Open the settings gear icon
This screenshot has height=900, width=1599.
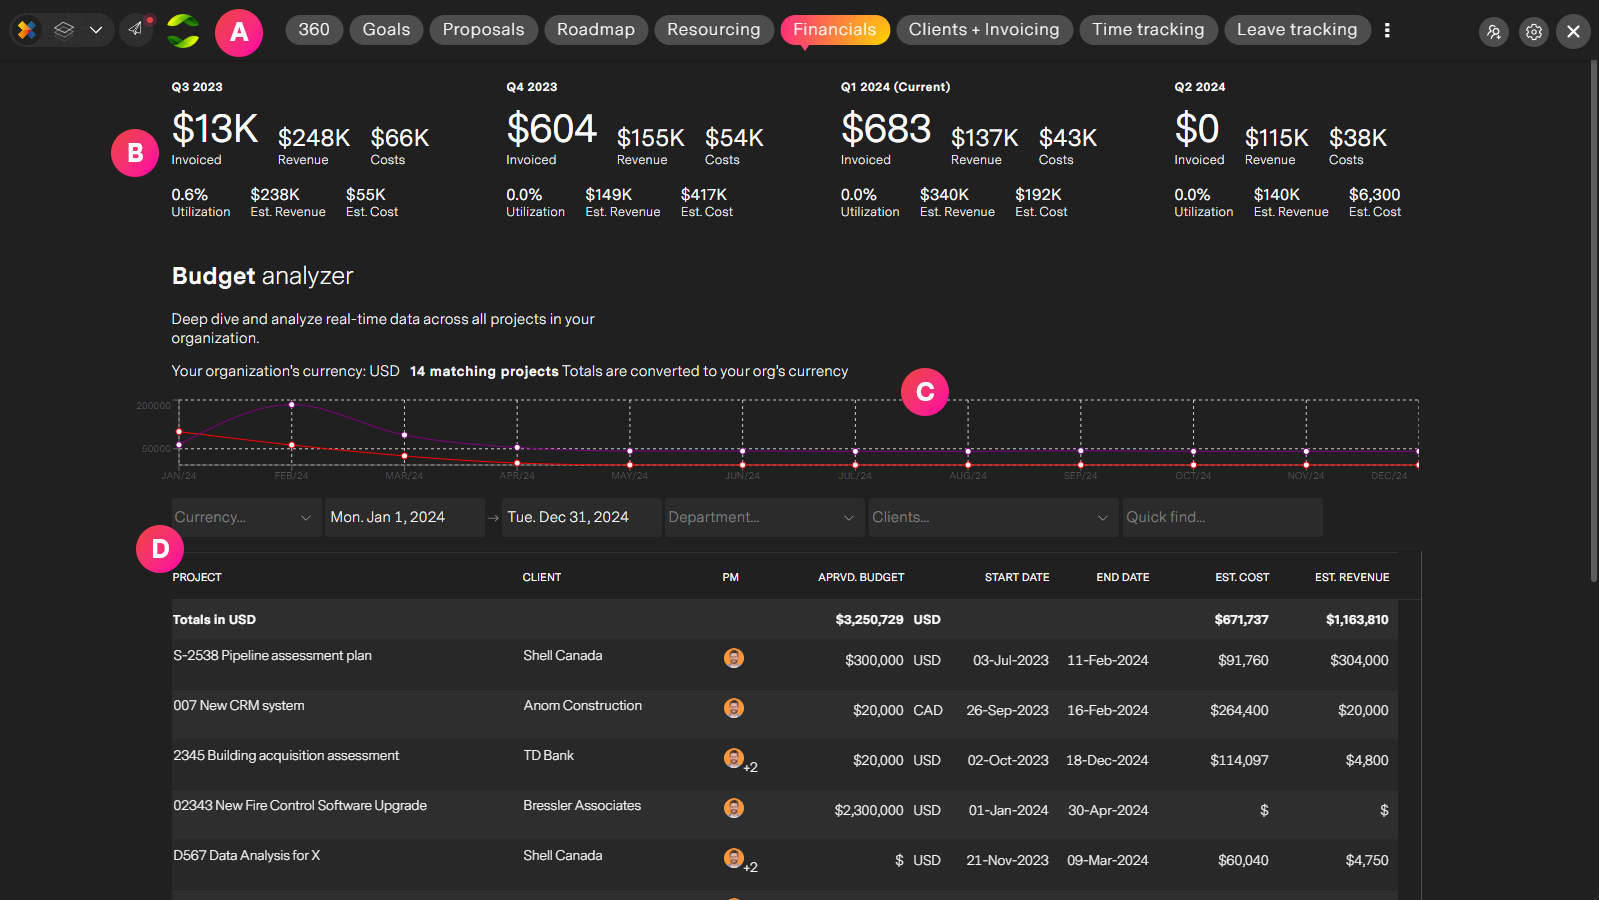point(1534,32)
